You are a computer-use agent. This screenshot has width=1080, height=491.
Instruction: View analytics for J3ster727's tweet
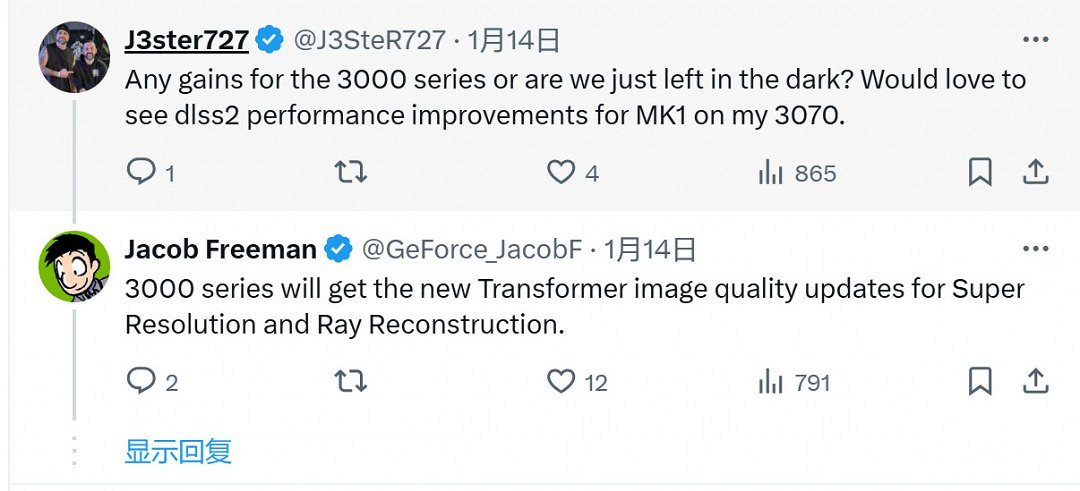coord(770,173)
